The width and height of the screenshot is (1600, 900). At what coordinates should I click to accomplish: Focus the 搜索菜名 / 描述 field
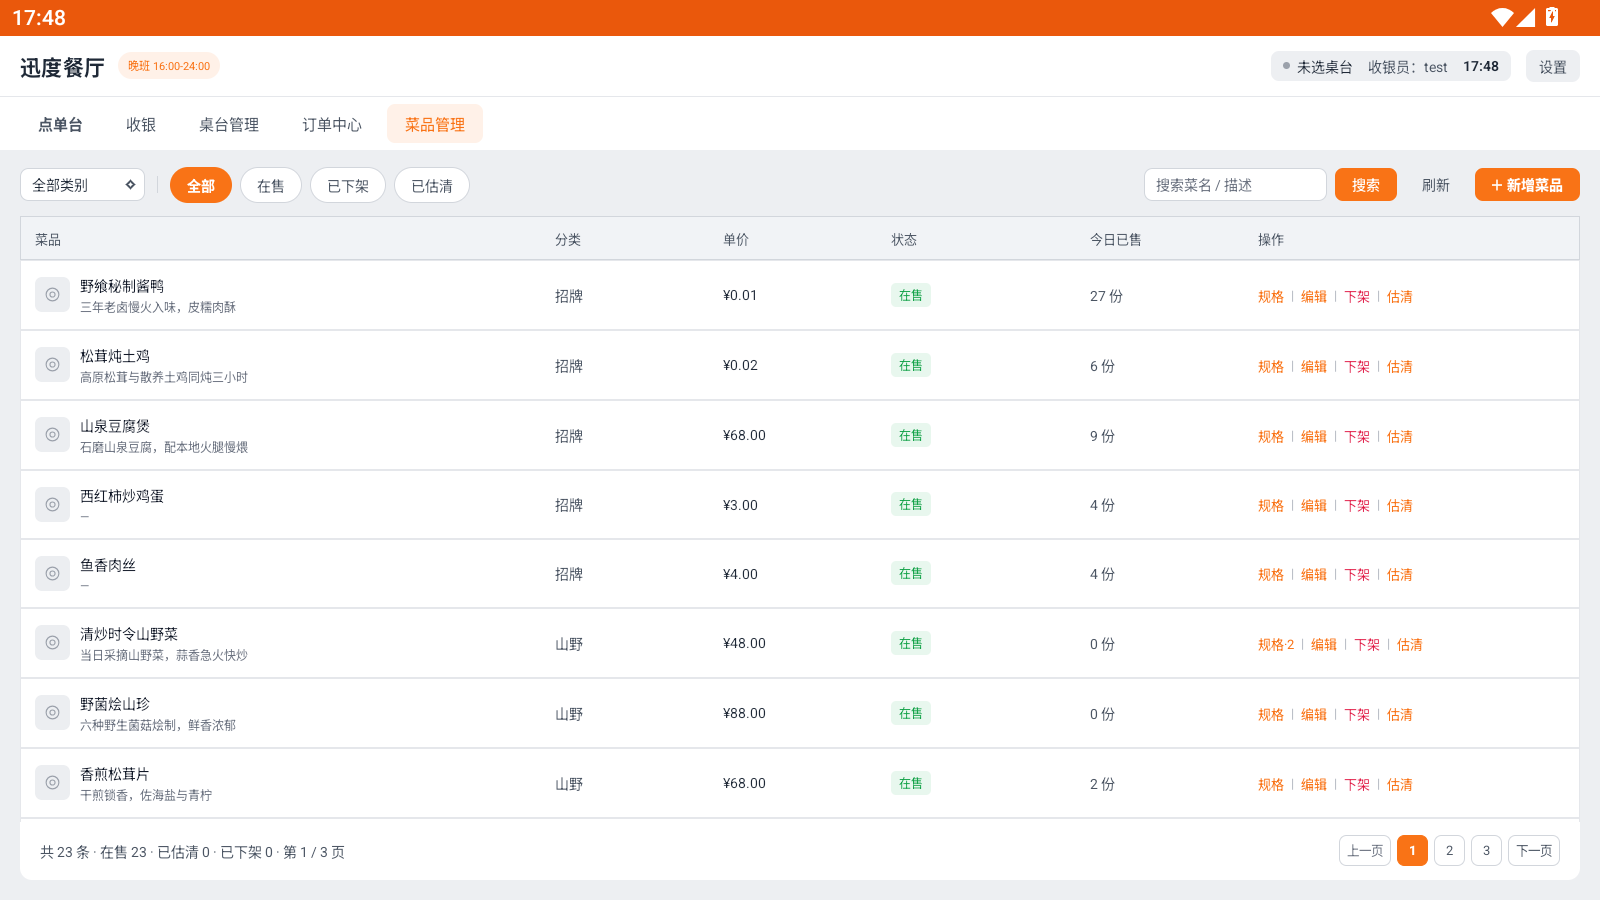(1235, 185)
